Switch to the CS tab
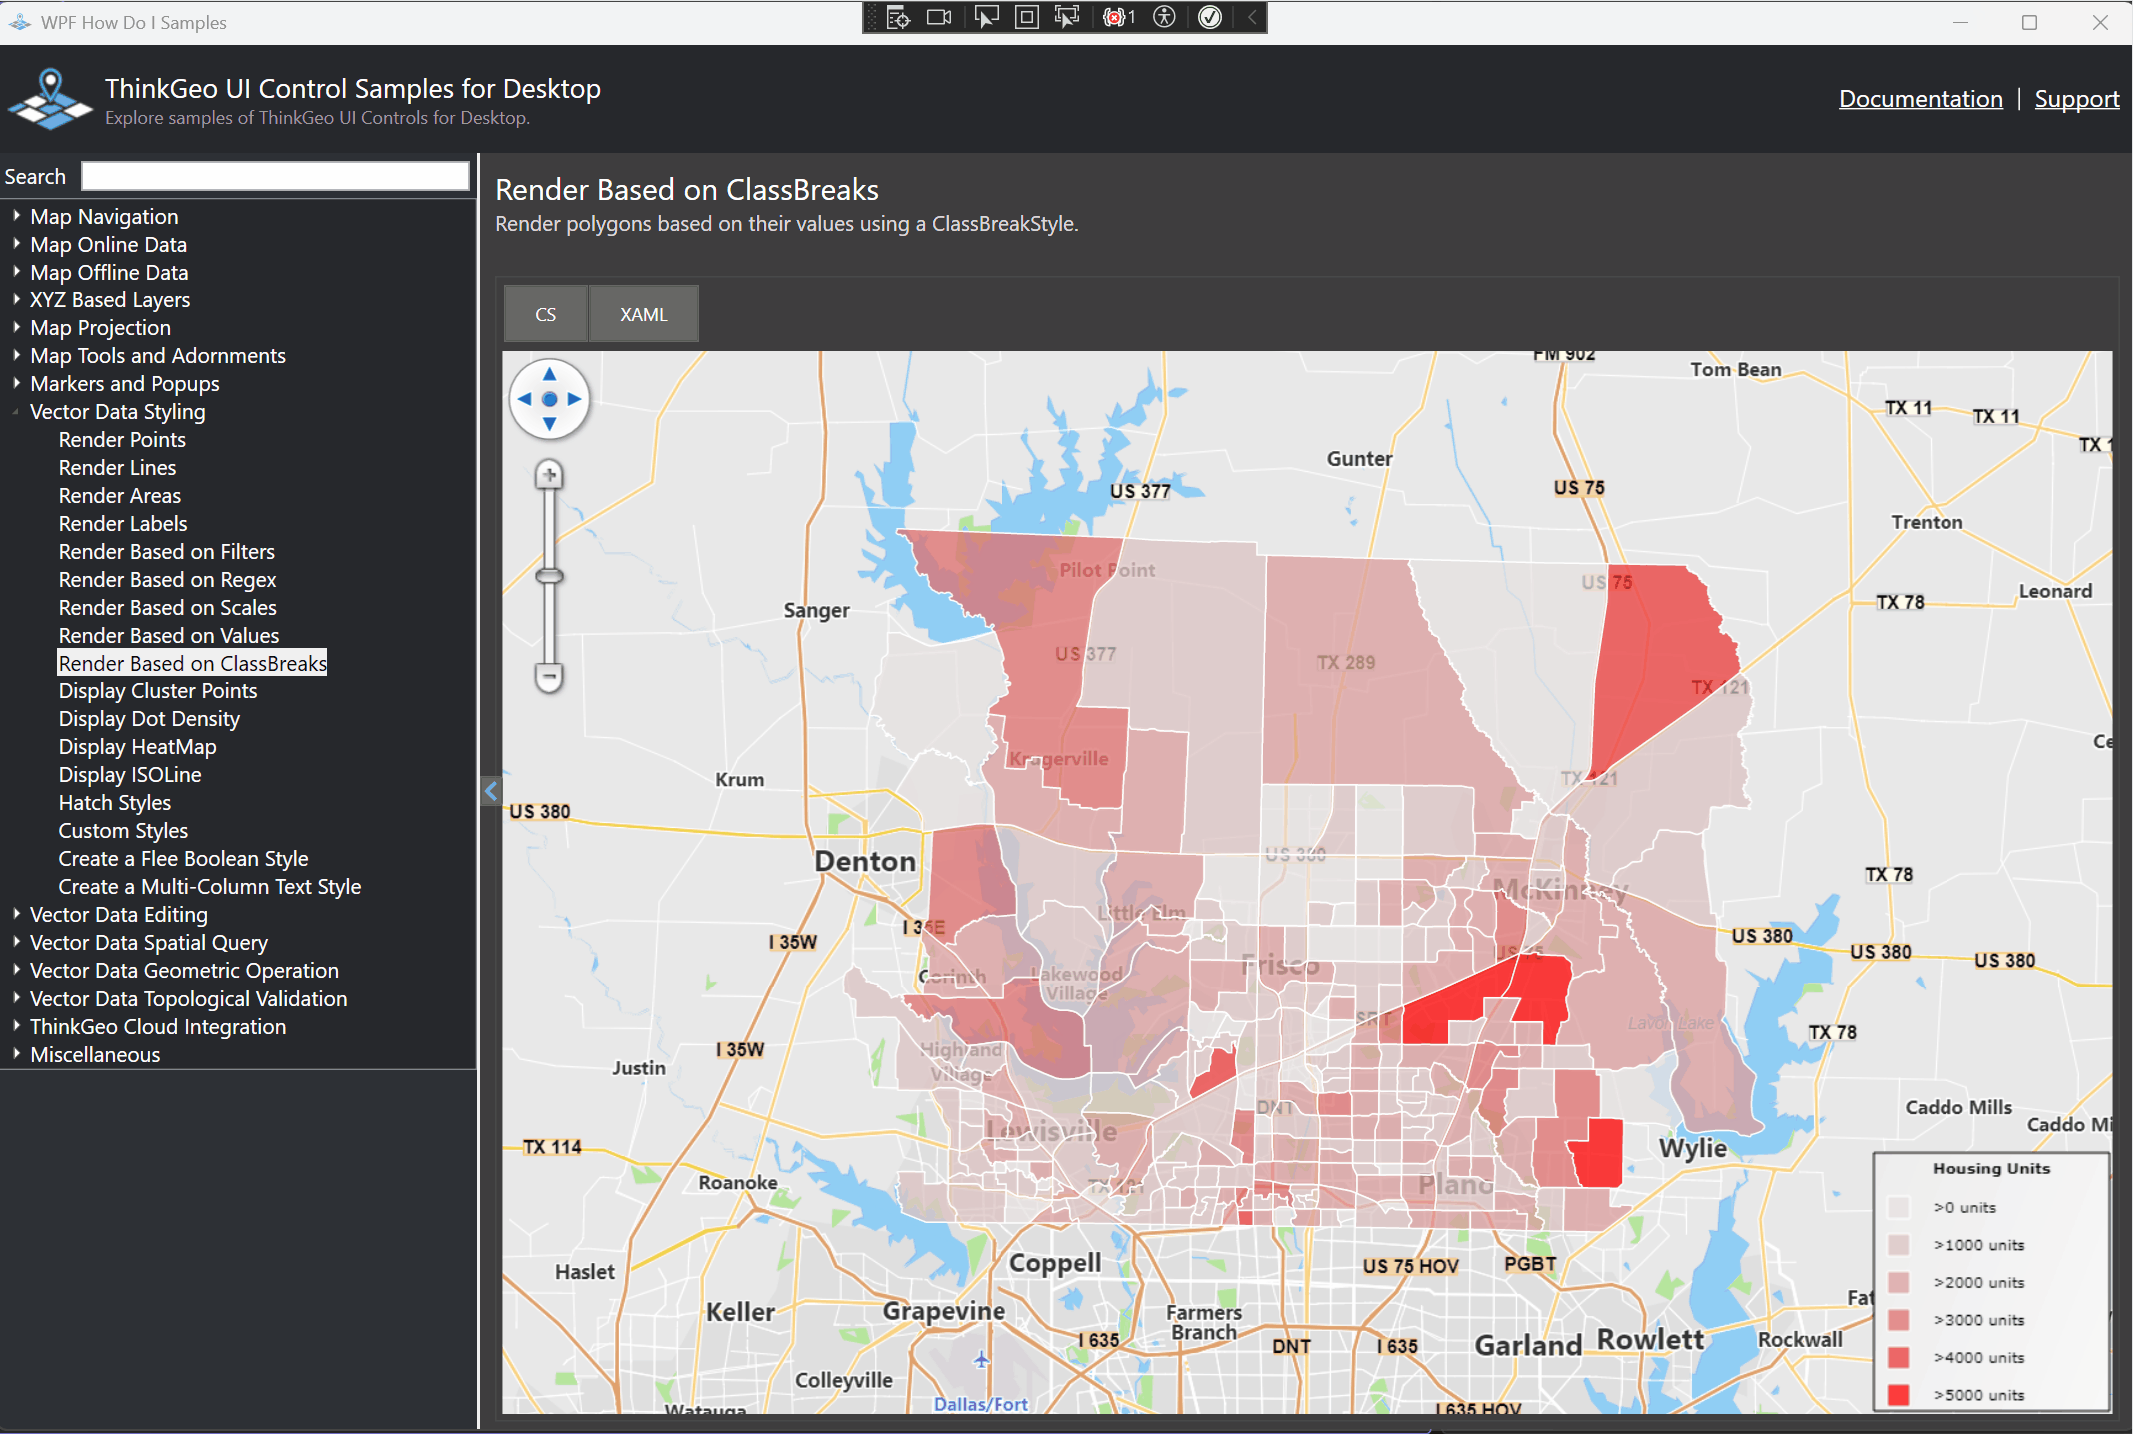Screen dimensions: 2133x1434 pyautogui.click(x=545, y=314)
